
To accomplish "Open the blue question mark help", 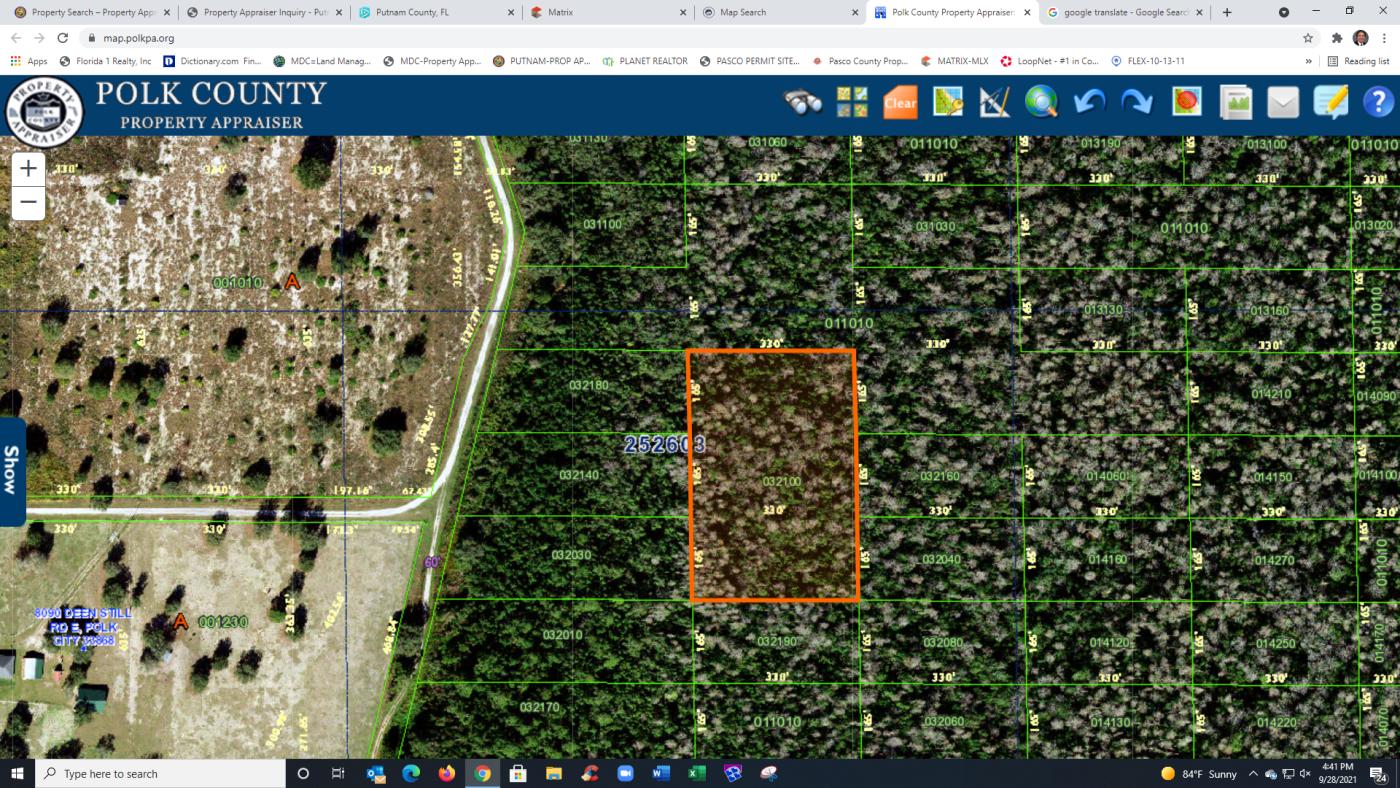I will 1378,102.
